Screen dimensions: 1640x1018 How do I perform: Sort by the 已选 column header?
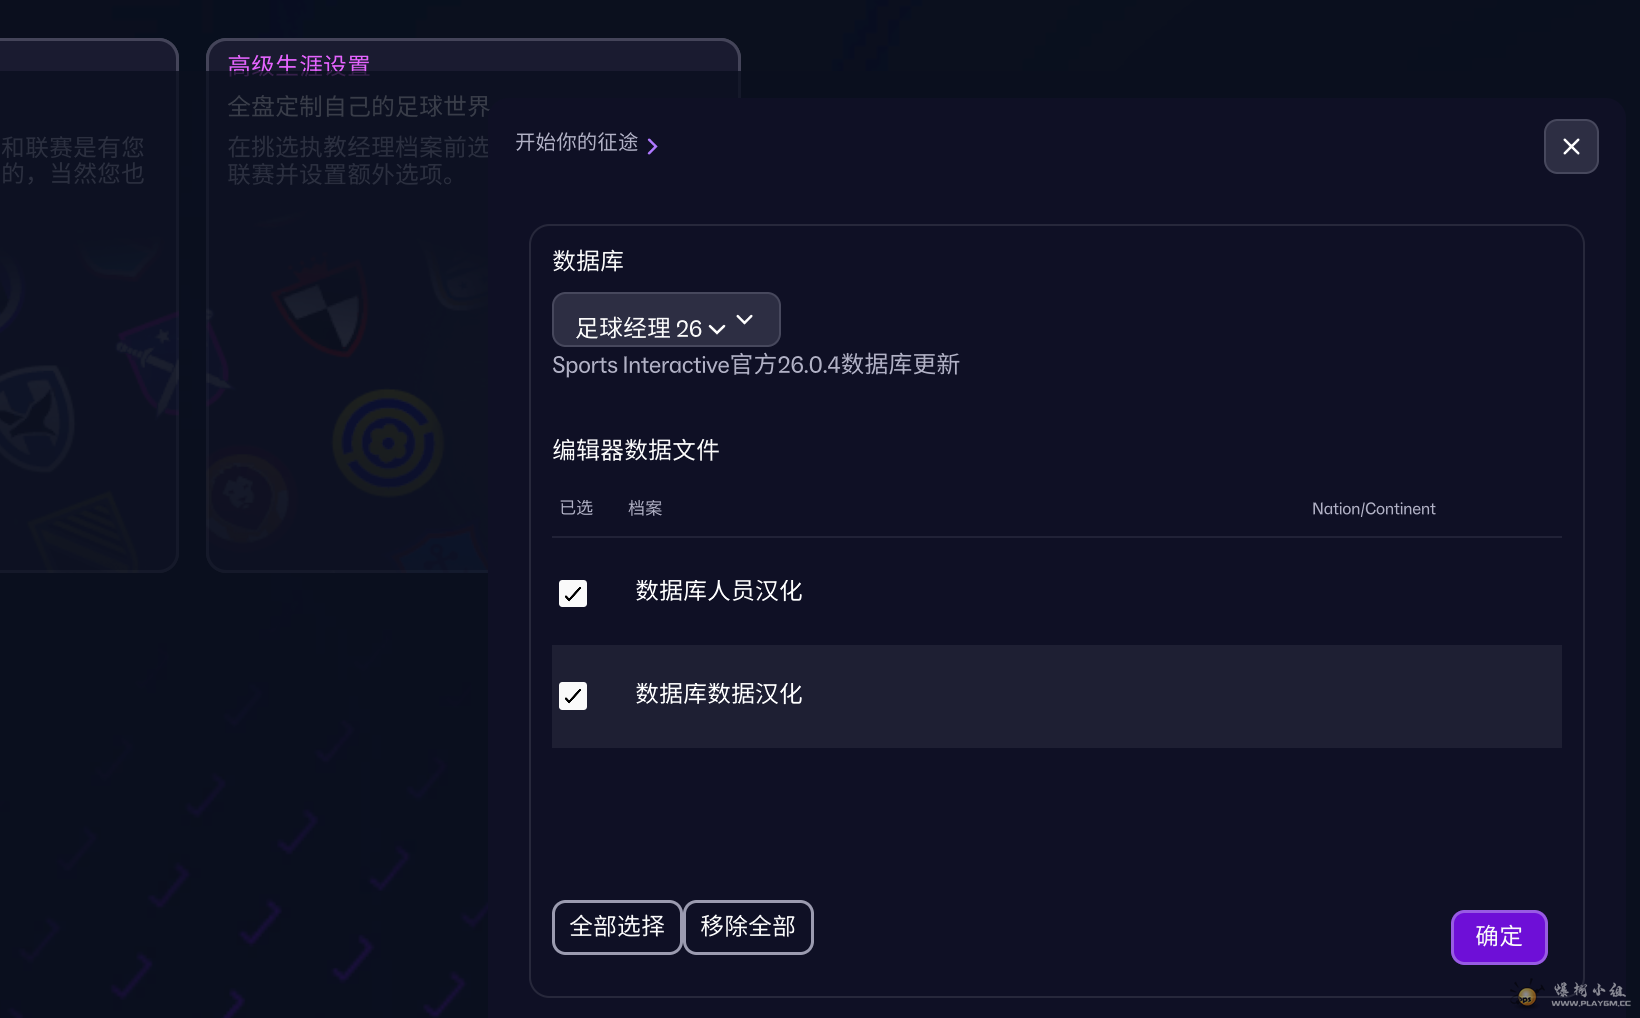tap(576, 508)
